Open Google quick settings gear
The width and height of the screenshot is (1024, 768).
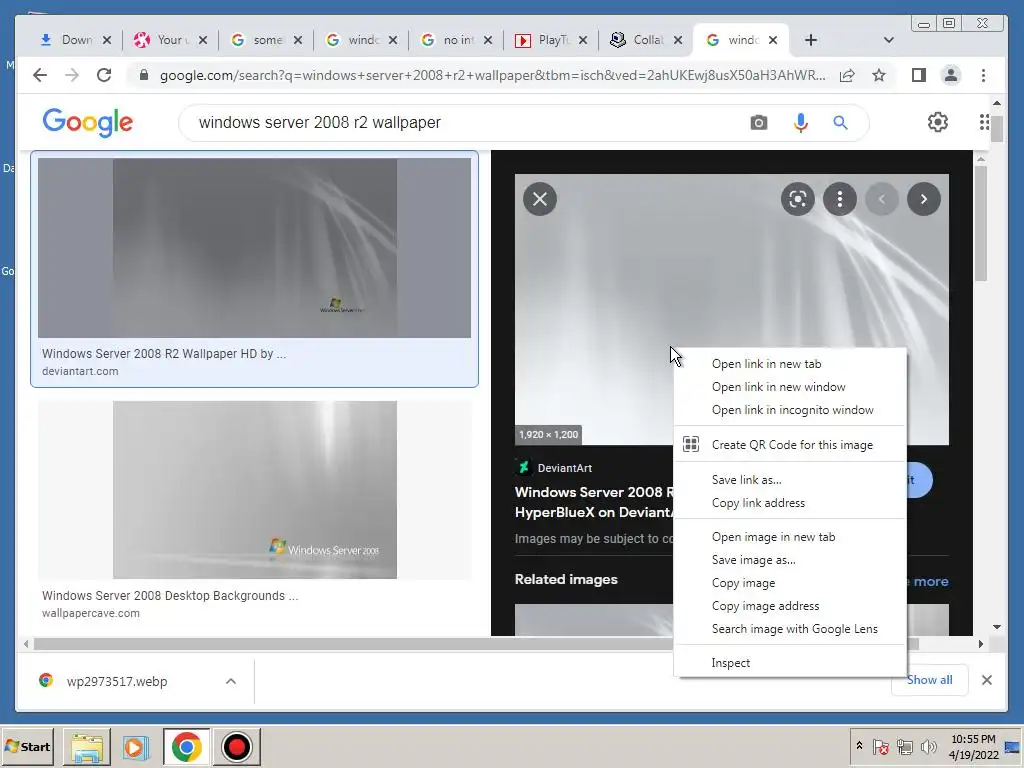pos(938,122)
